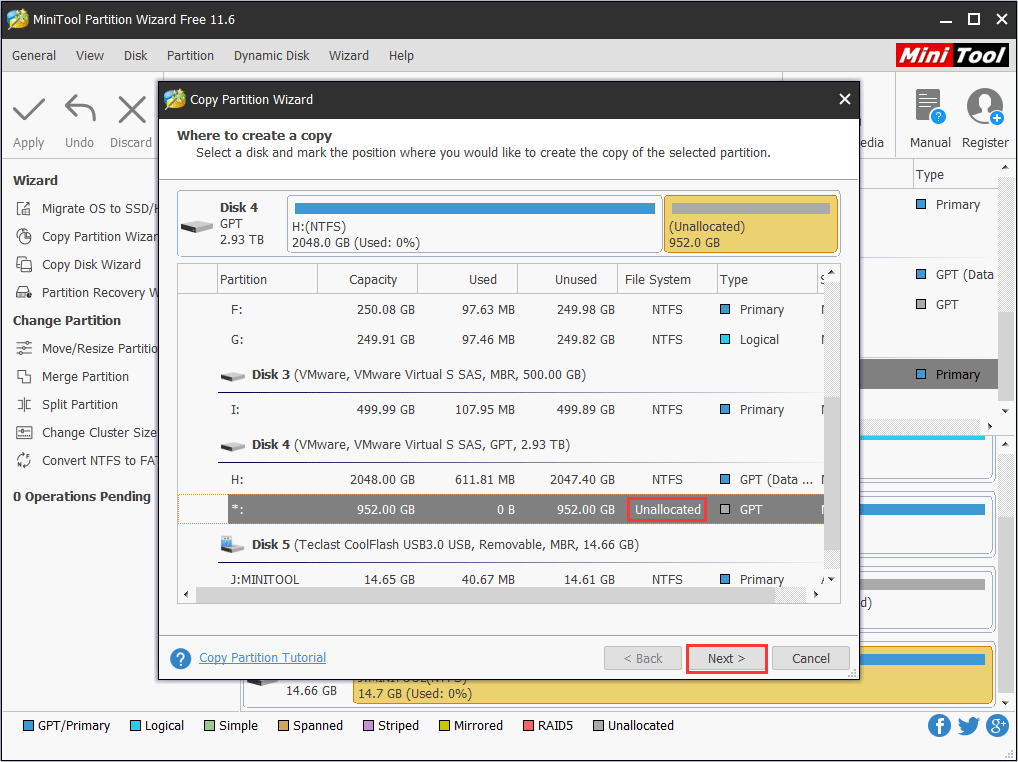Click the Undo arrow icon
1018x762 pixels.
pyautogui.click(x=80, y=108)
